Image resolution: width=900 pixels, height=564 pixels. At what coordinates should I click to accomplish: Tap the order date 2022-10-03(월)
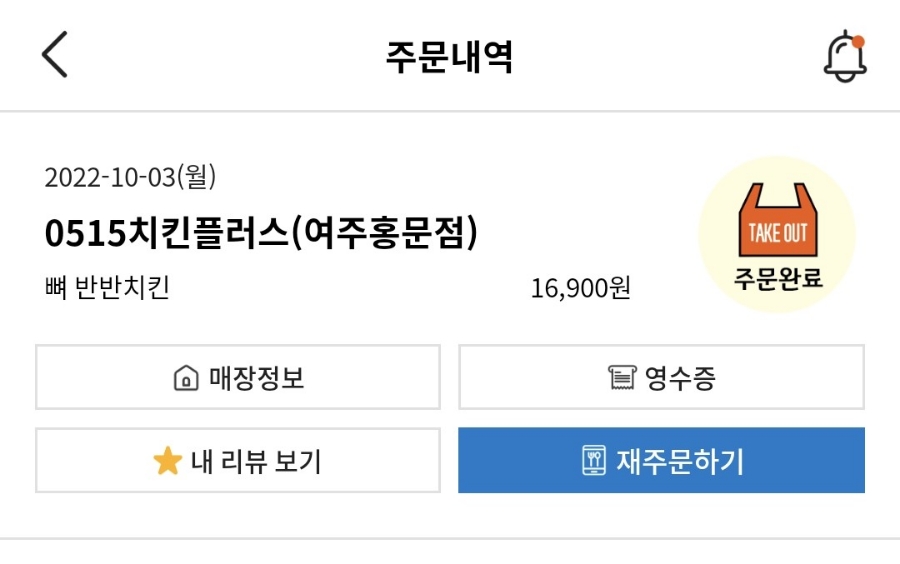pos(131,178)
